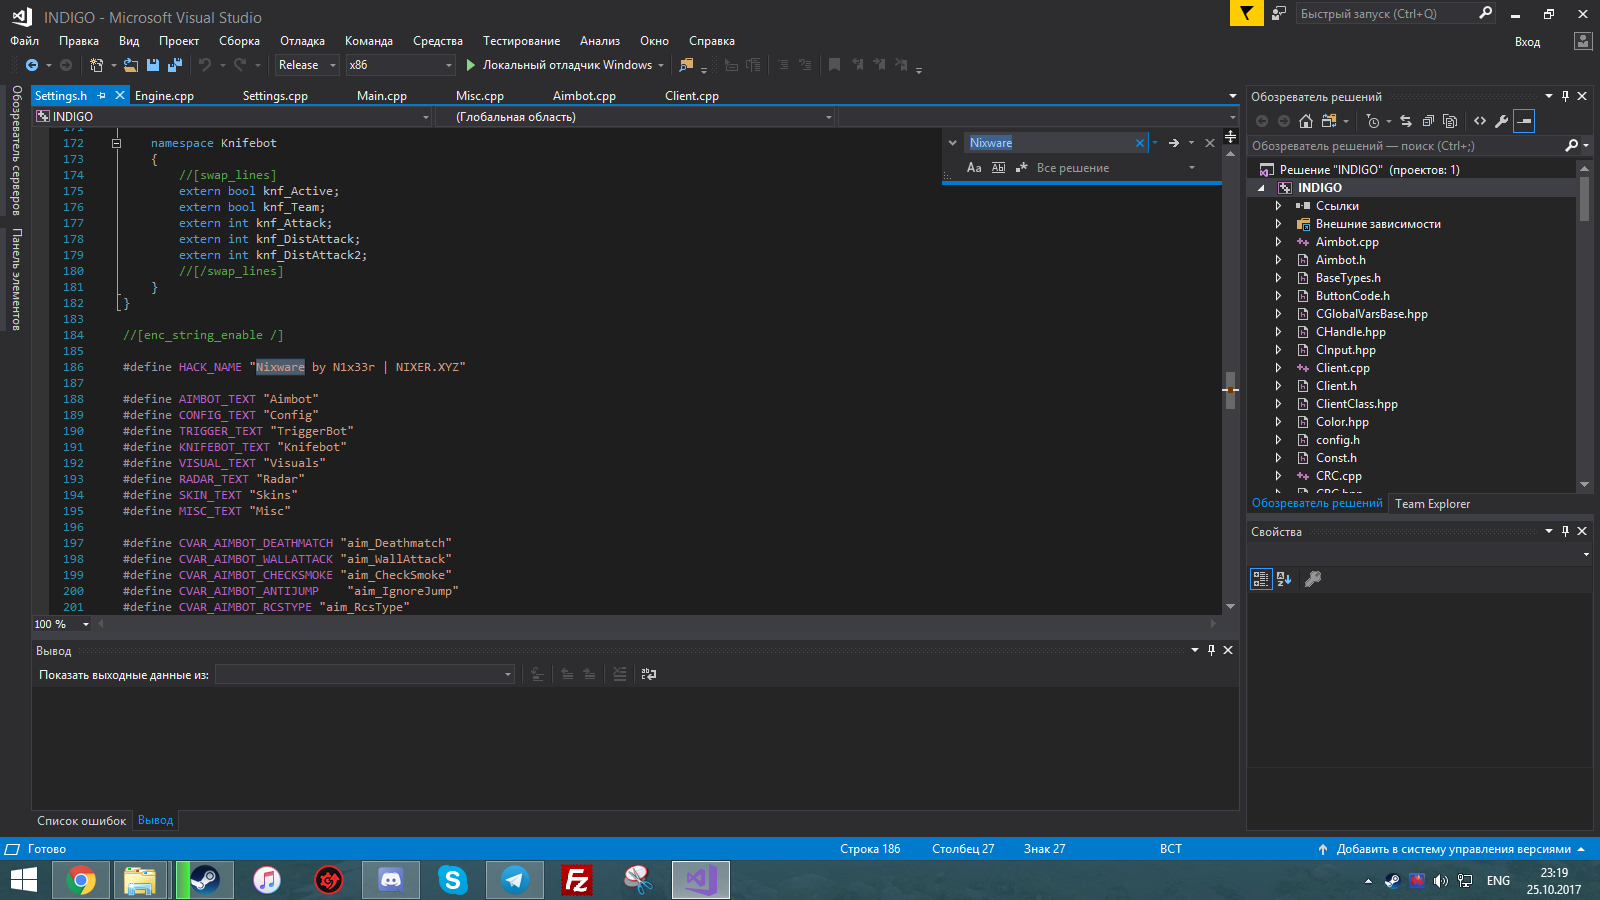
Task: Open Properties wrench icon in Solution Explorer toolbar
Action: click(x=1502, y=121)
